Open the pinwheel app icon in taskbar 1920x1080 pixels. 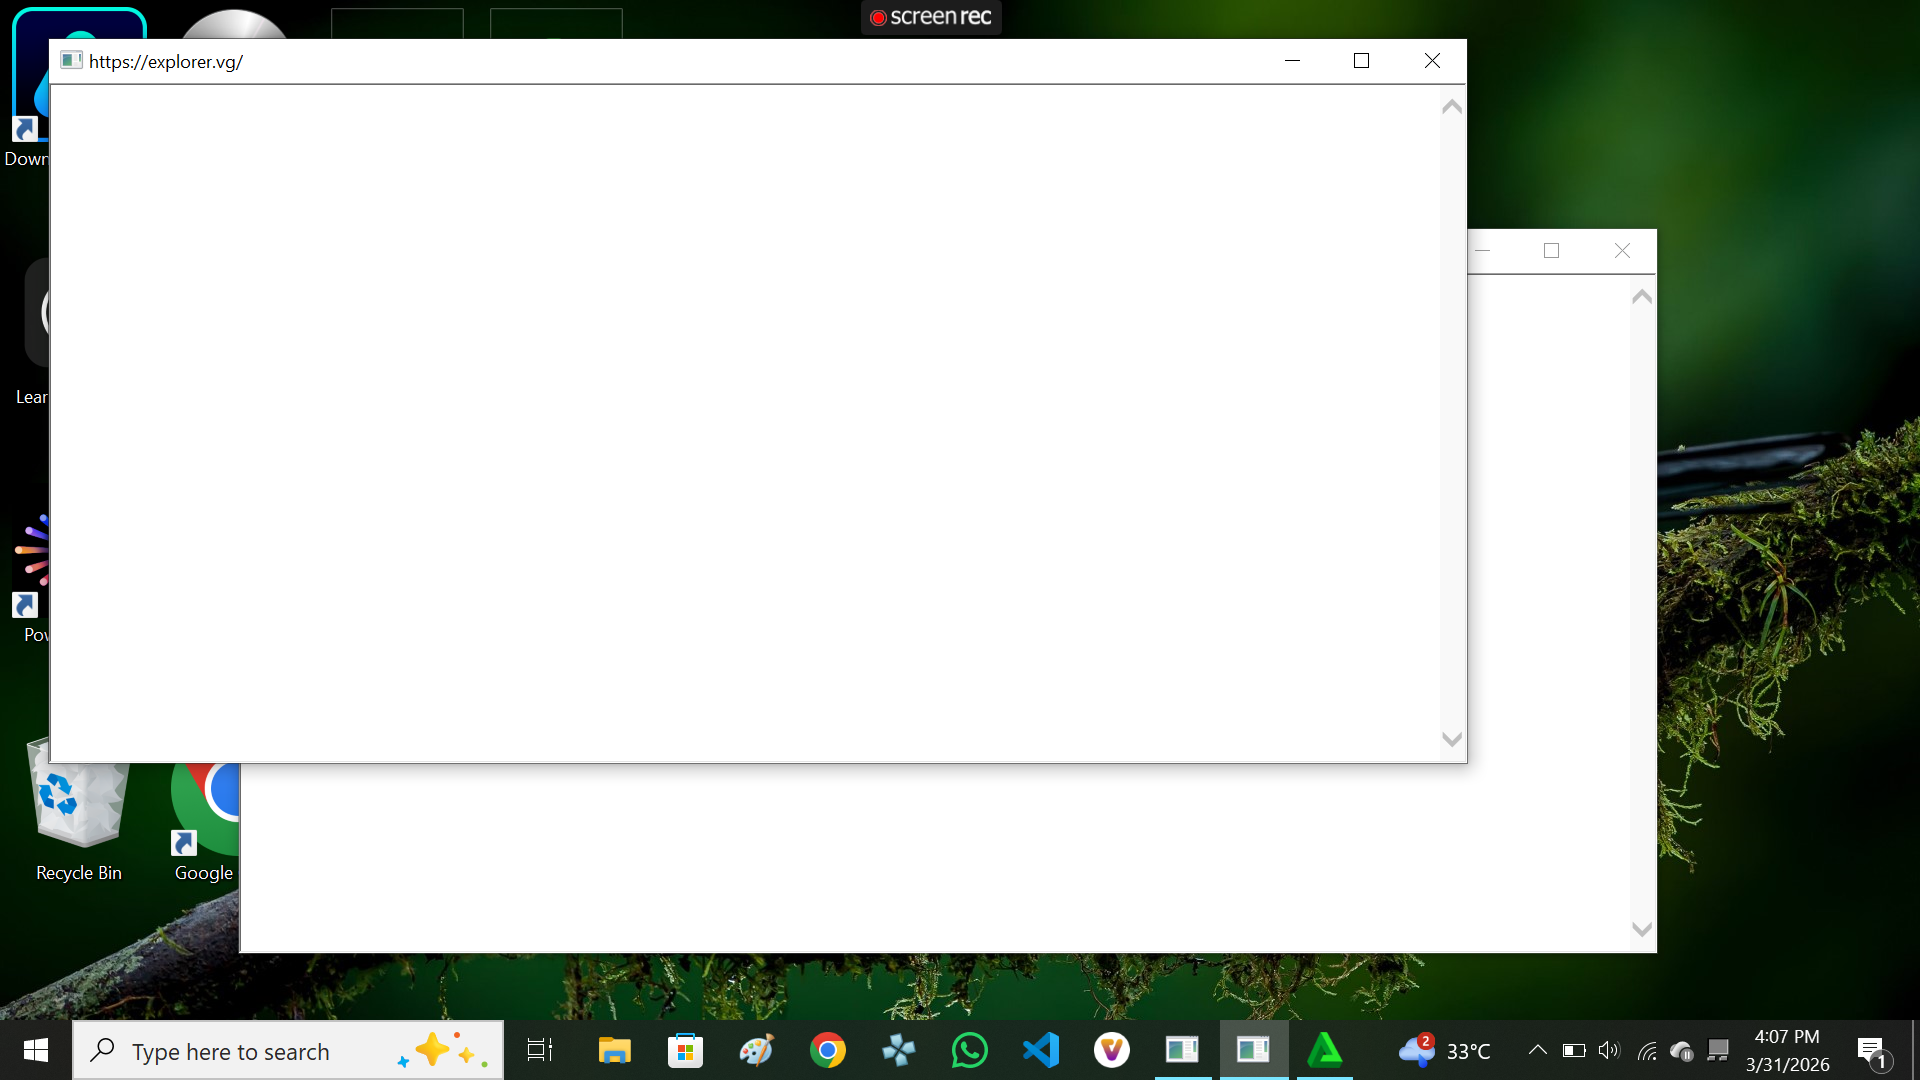point(898,1050)
